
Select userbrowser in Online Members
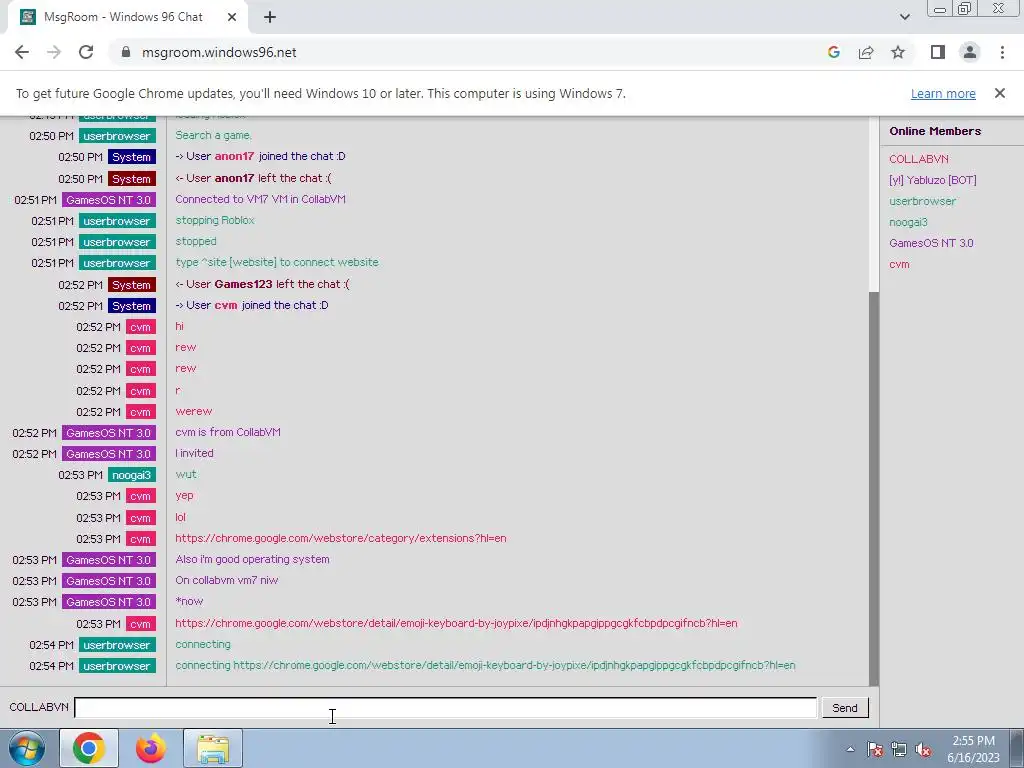(x=922, y=201)
